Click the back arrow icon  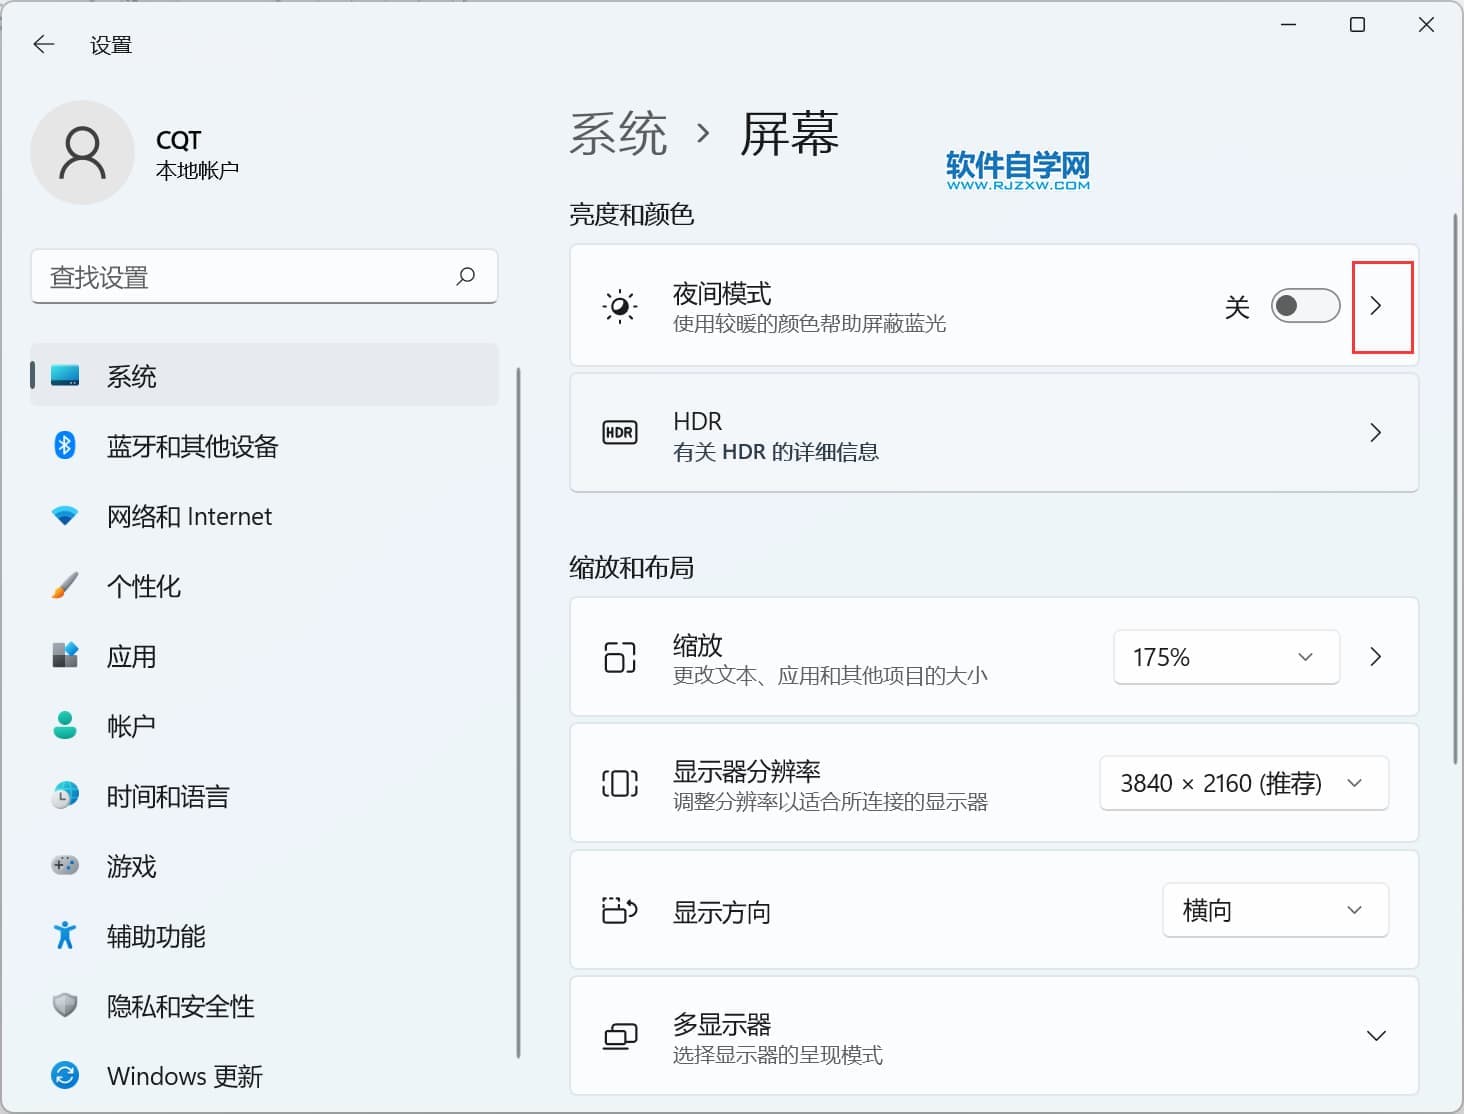(43, 44)
